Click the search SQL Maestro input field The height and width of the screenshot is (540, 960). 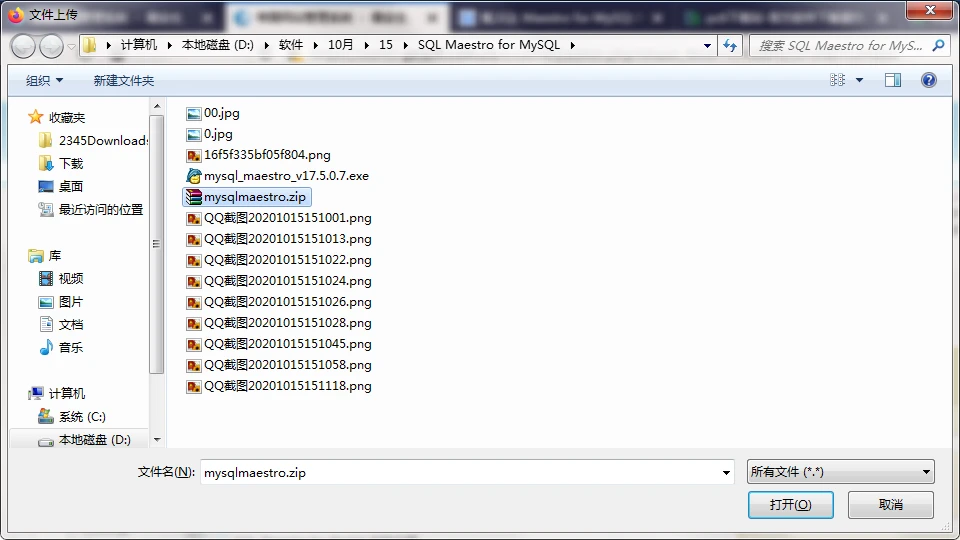(839, 45)
